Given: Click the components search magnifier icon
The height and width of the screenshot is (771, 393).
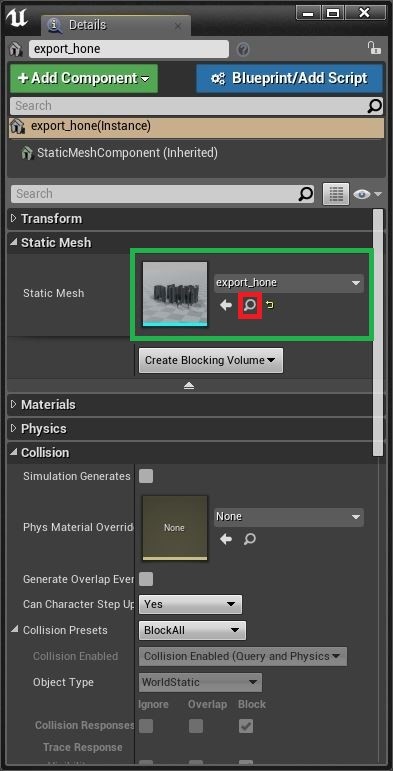Looking at the screenshot, I should (x=375, y=106).
